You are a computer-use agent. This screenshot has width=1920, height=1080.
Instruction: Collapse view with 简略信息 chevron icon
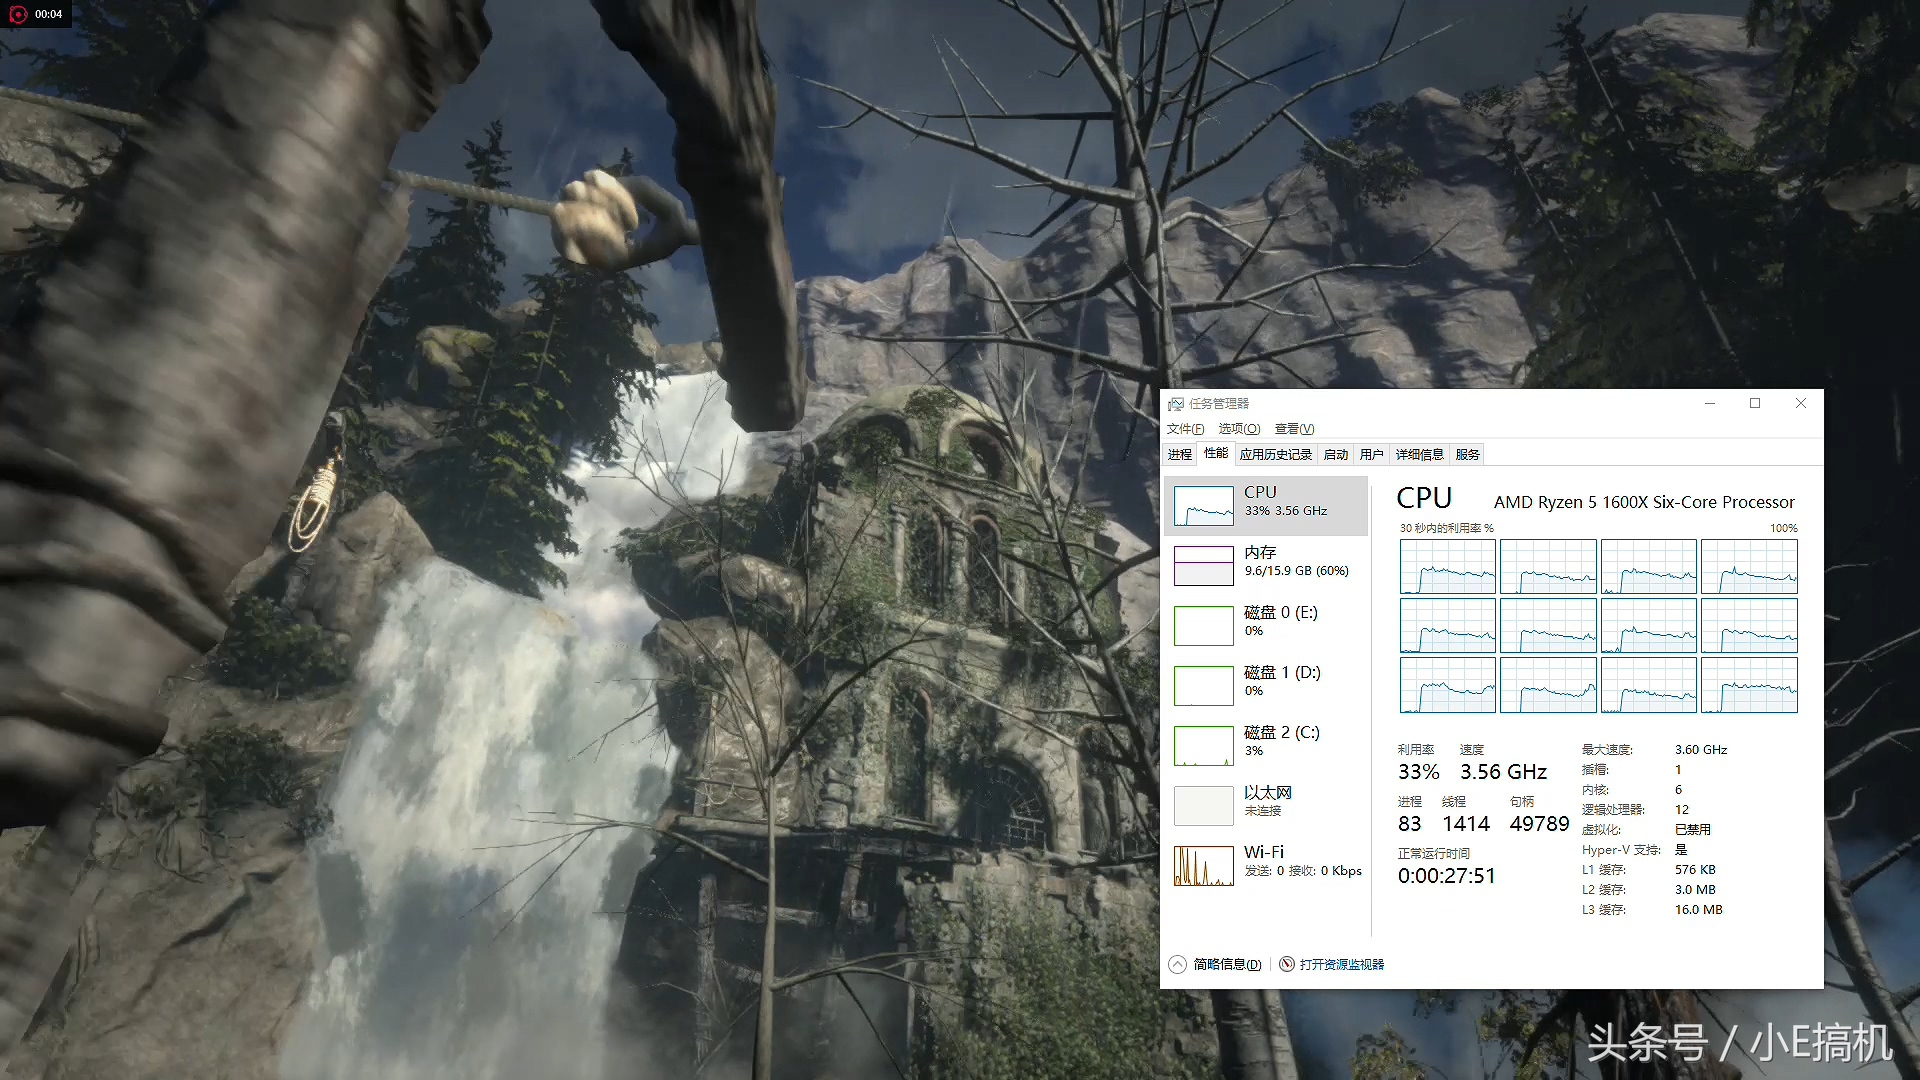click(x=1177, y=964)
